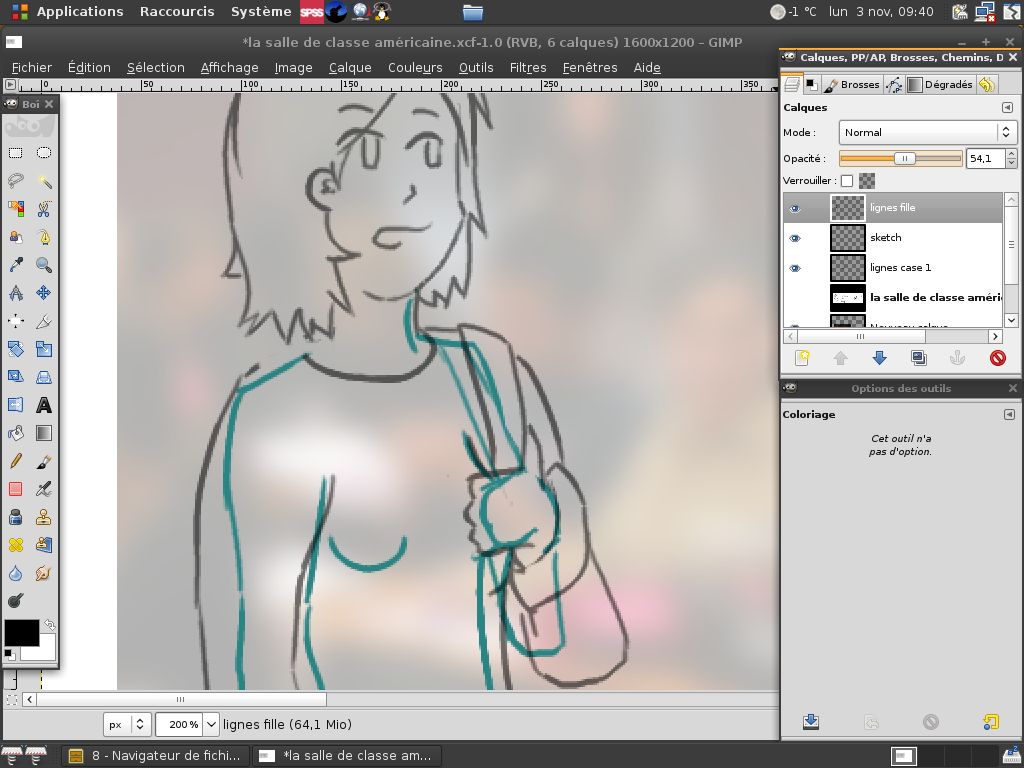The width and height of the screenshot is (1024, 768).
Task: Select the Text tool
Action: (44, 405)
